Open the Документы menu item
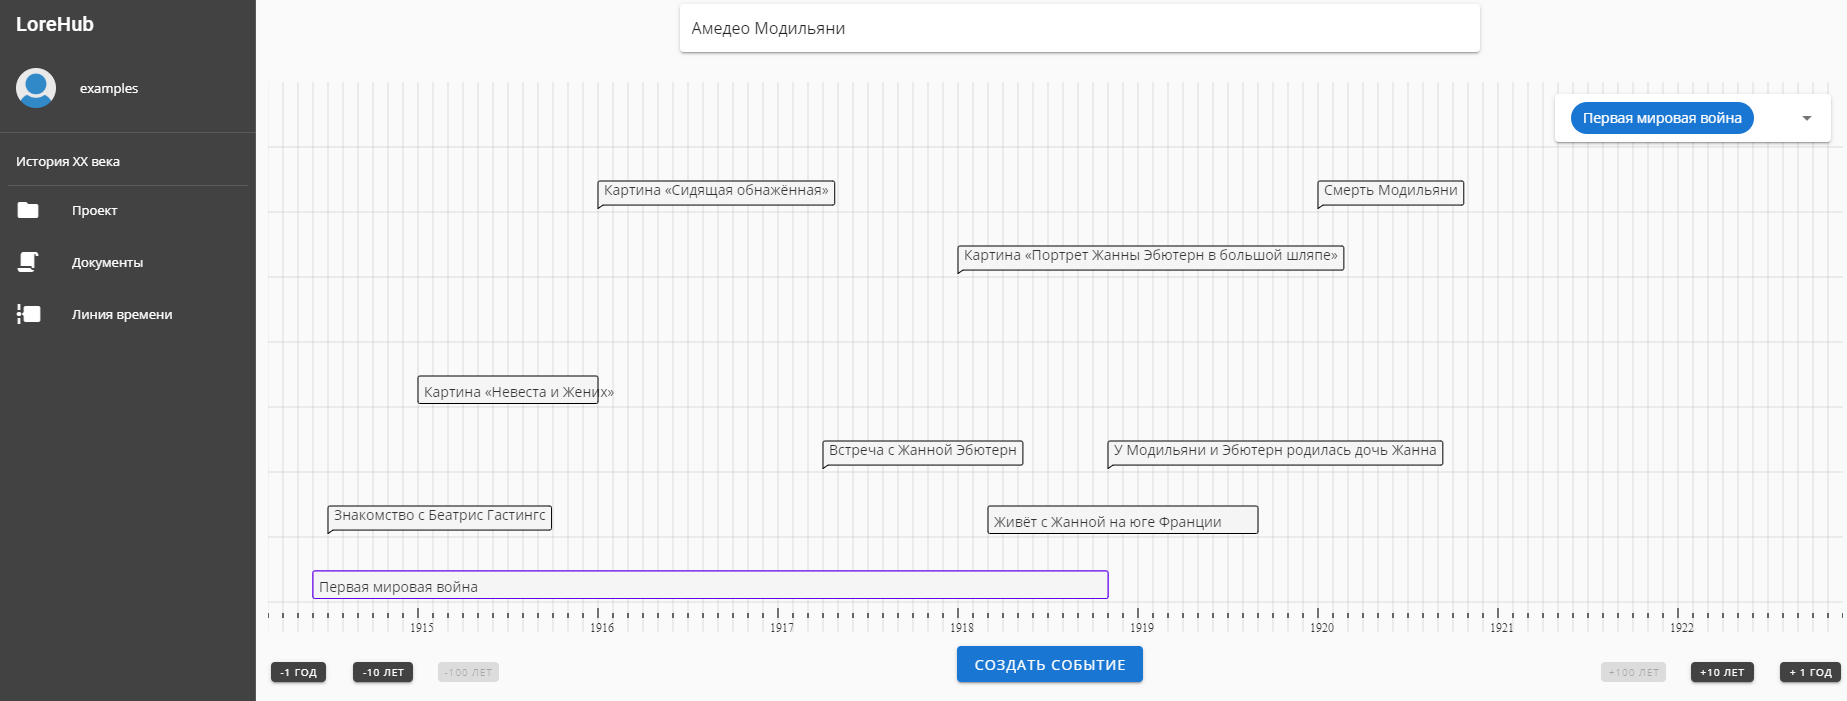The height and width of the screenshot is (701, 1847). (128, 262)
